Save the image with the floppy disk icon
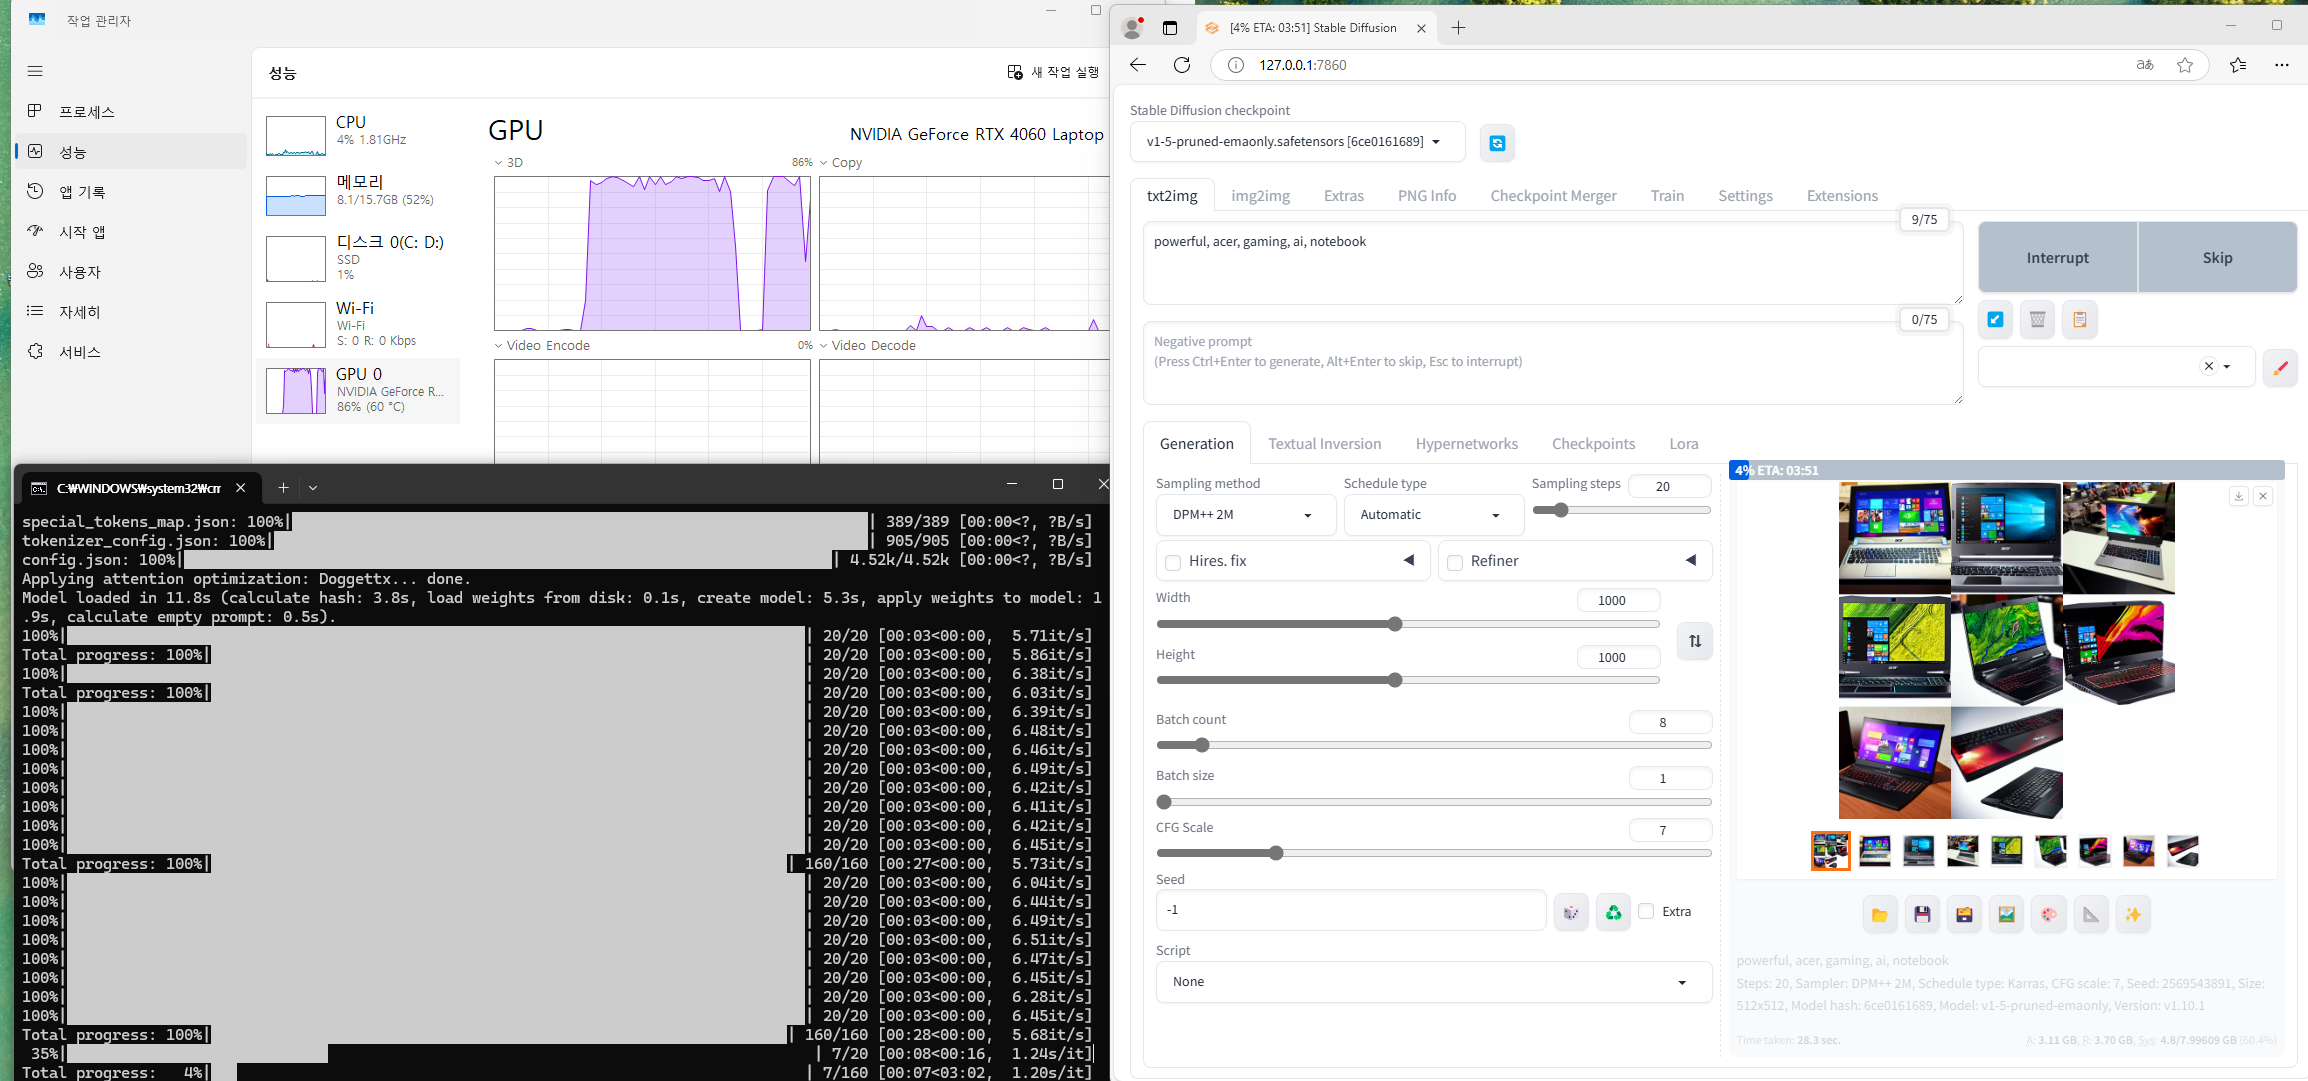 point(1922,914)
